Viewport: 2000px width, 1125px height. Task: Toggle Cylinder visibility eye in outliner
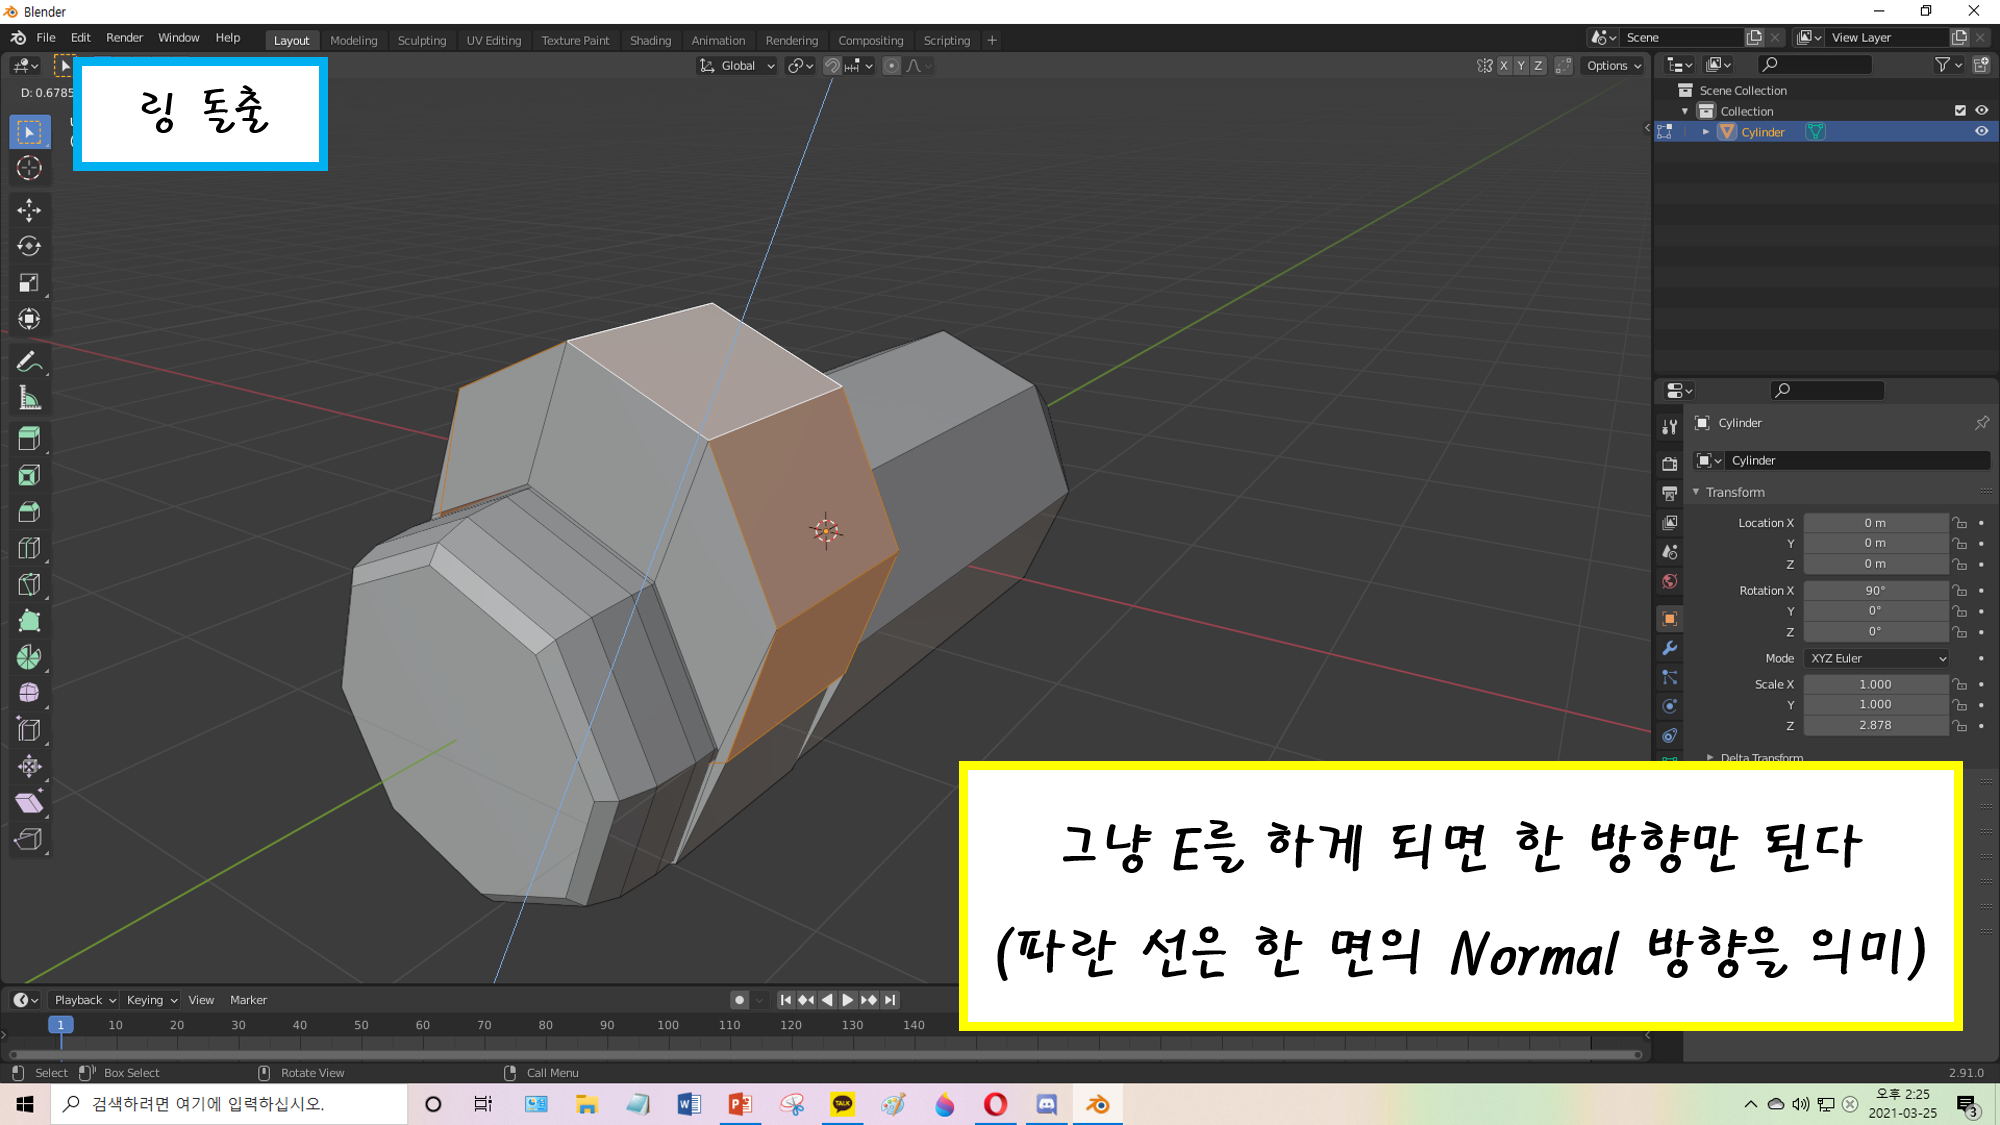coord(1981,132)
